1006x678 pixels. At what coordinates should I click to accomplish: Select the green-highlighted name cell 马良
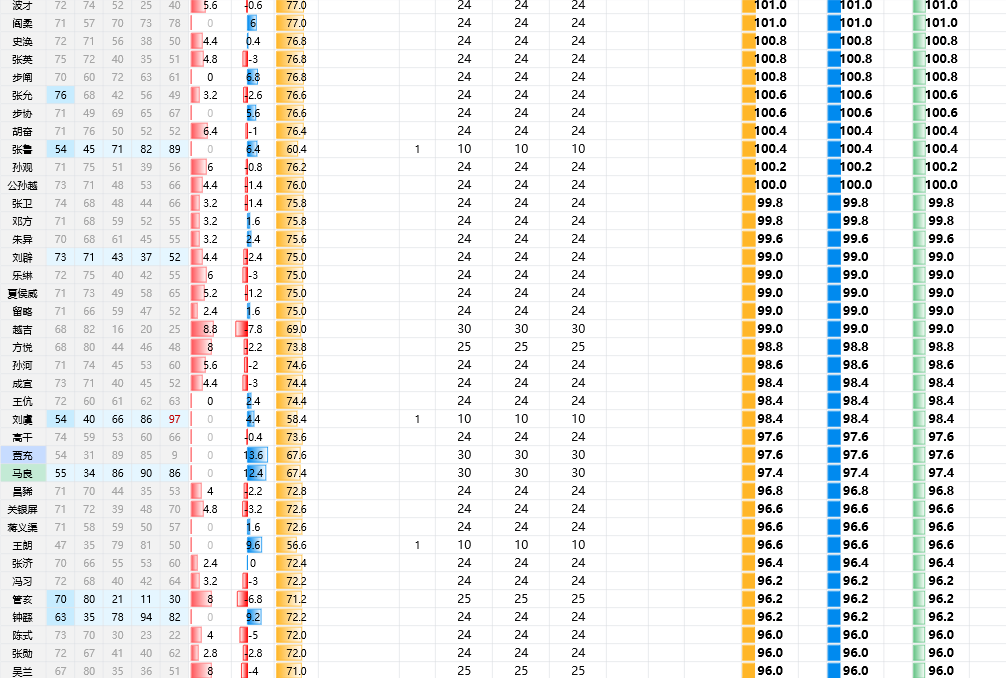click(22, 473)
